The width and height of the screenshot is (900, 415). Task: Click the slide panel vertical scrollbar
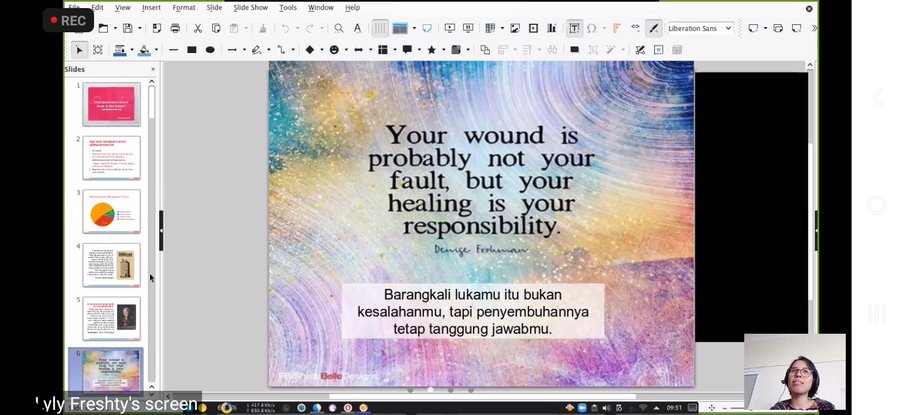152,236
